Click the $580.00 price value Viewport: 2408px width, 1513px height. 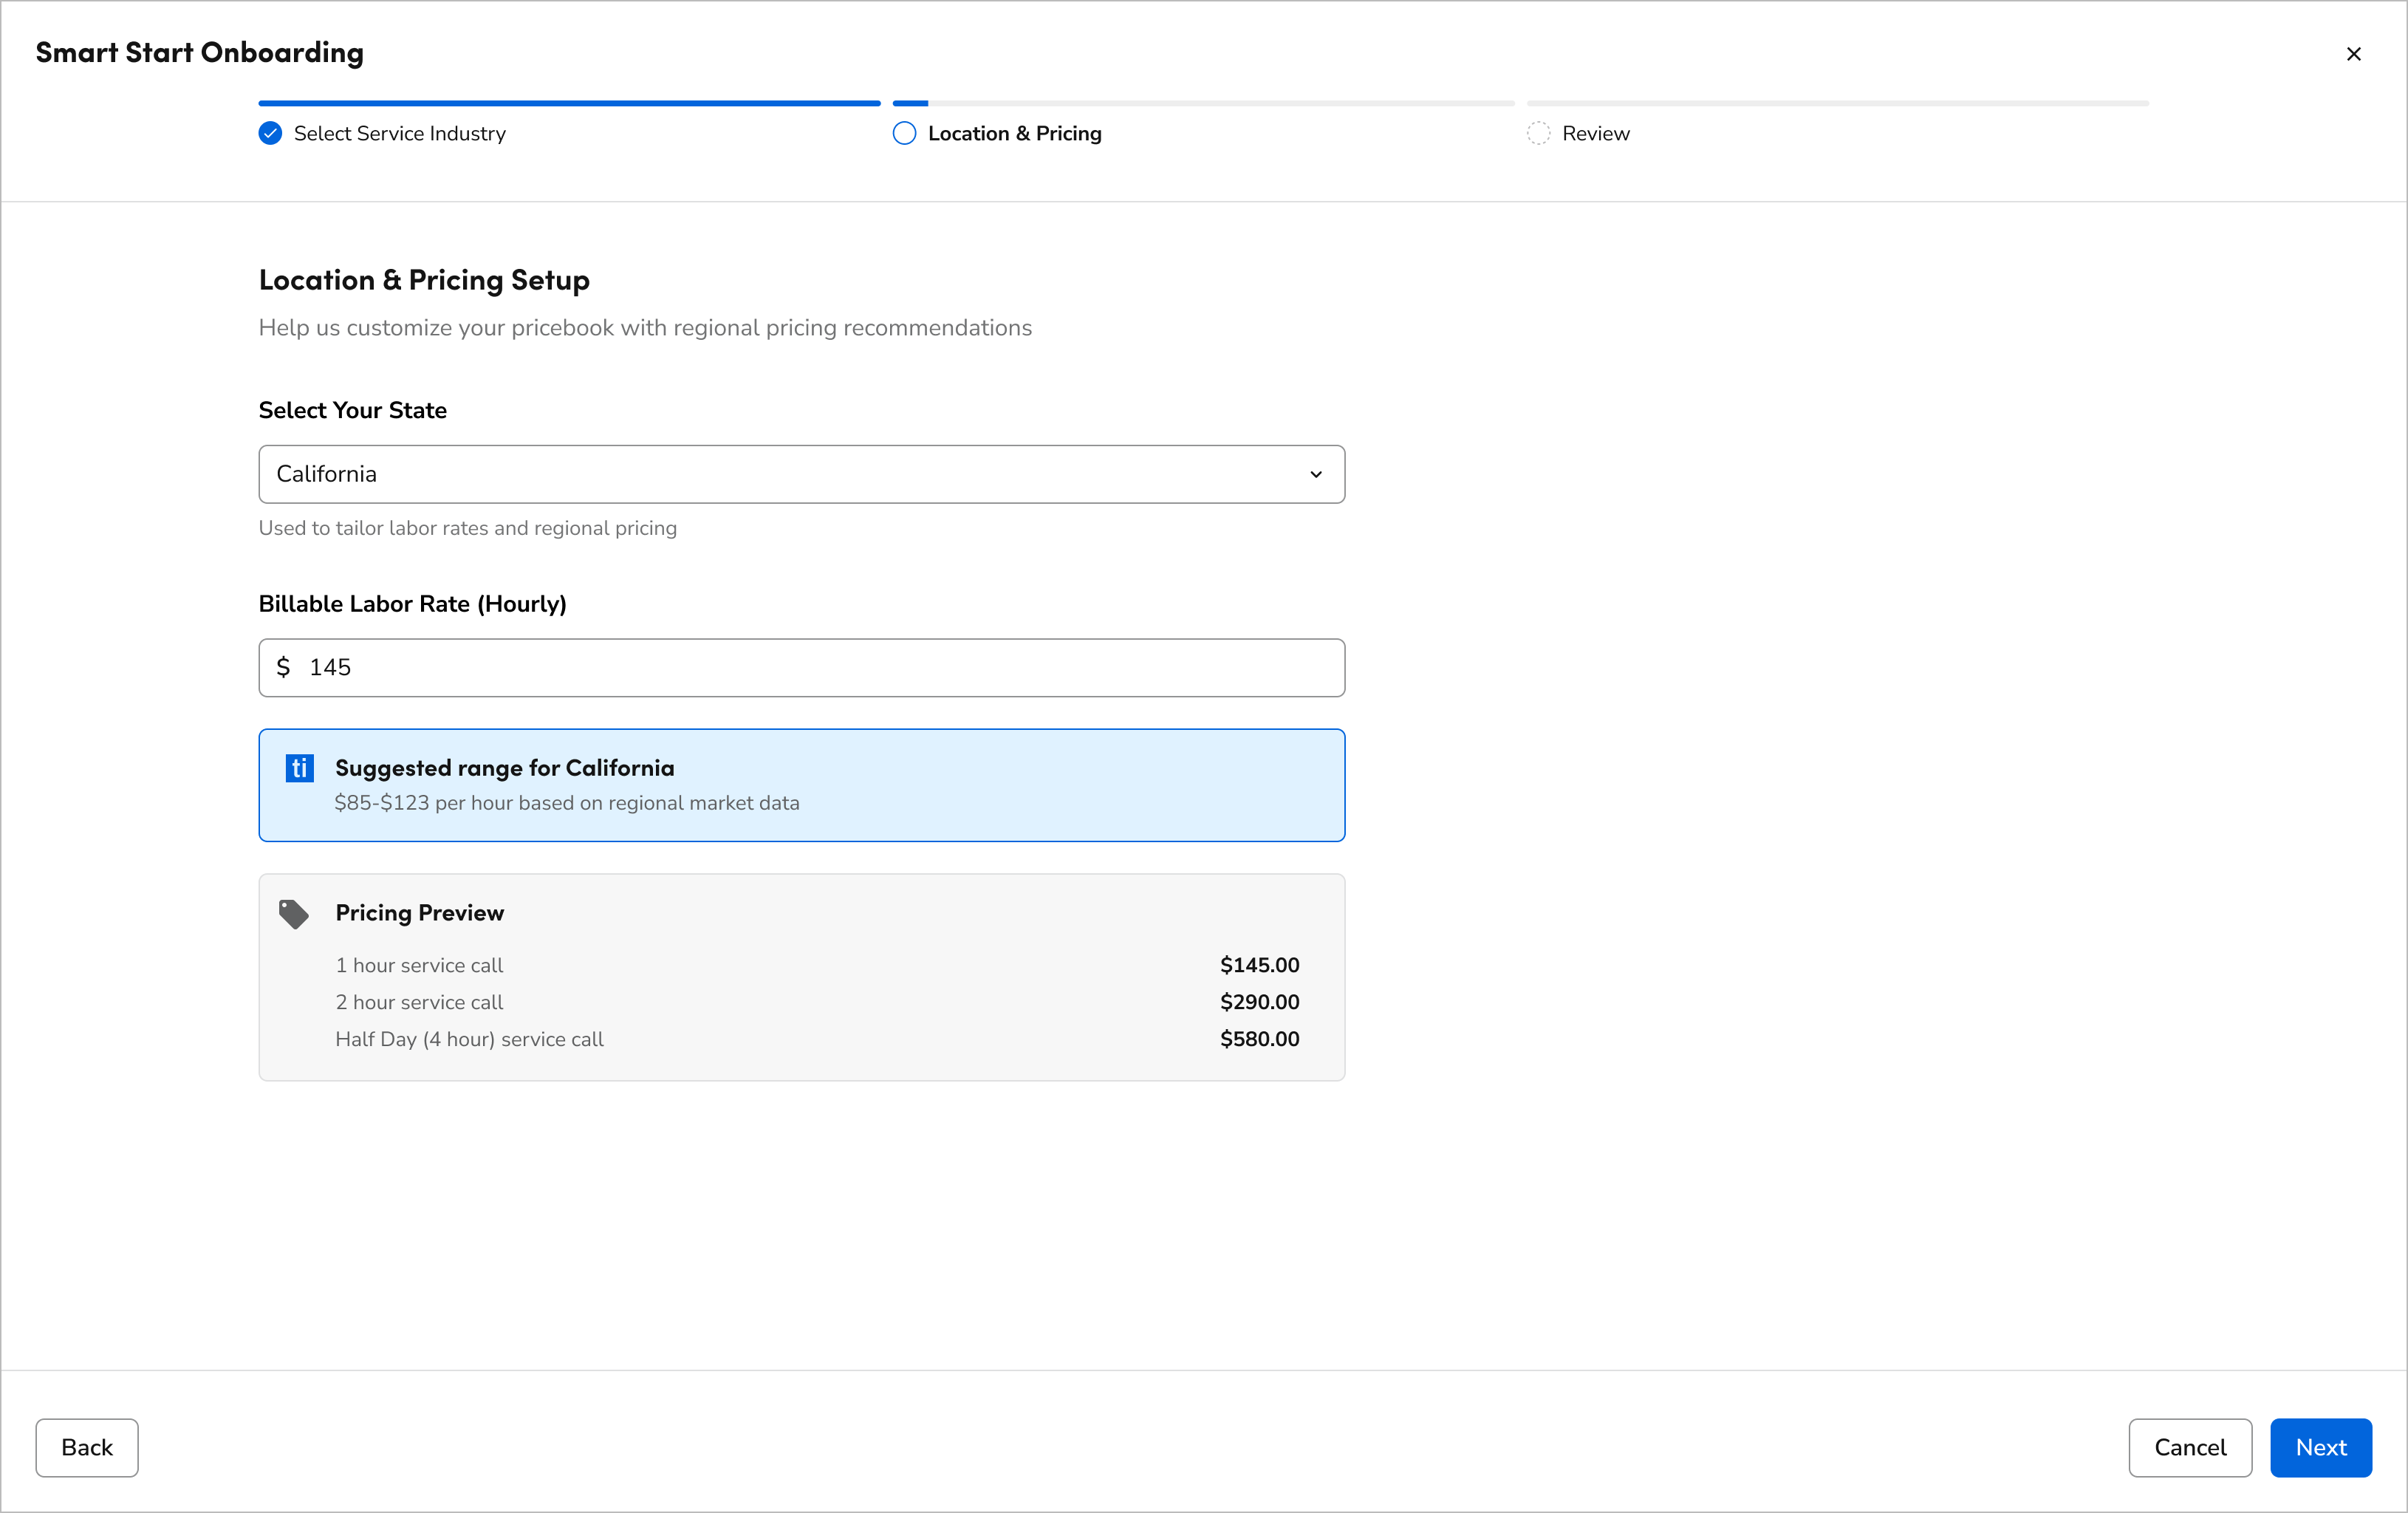coord(1259,1039)
